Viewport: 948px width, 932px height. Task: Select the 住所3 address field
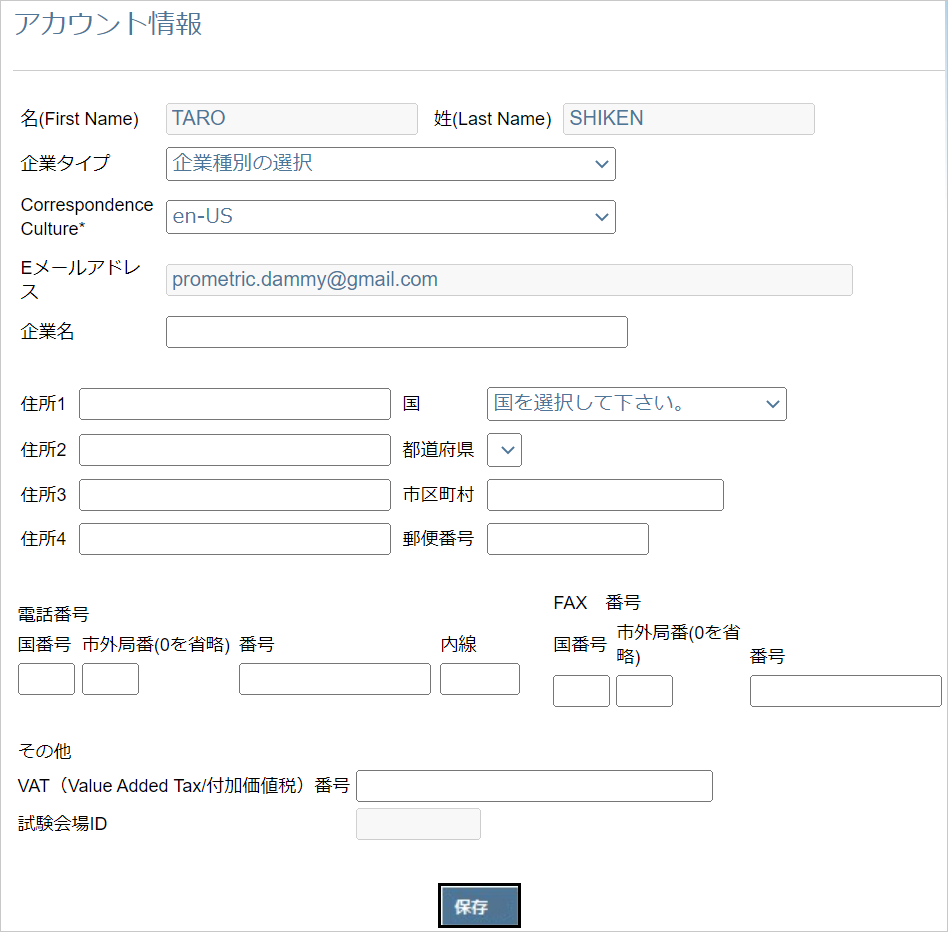click(234, 495)
